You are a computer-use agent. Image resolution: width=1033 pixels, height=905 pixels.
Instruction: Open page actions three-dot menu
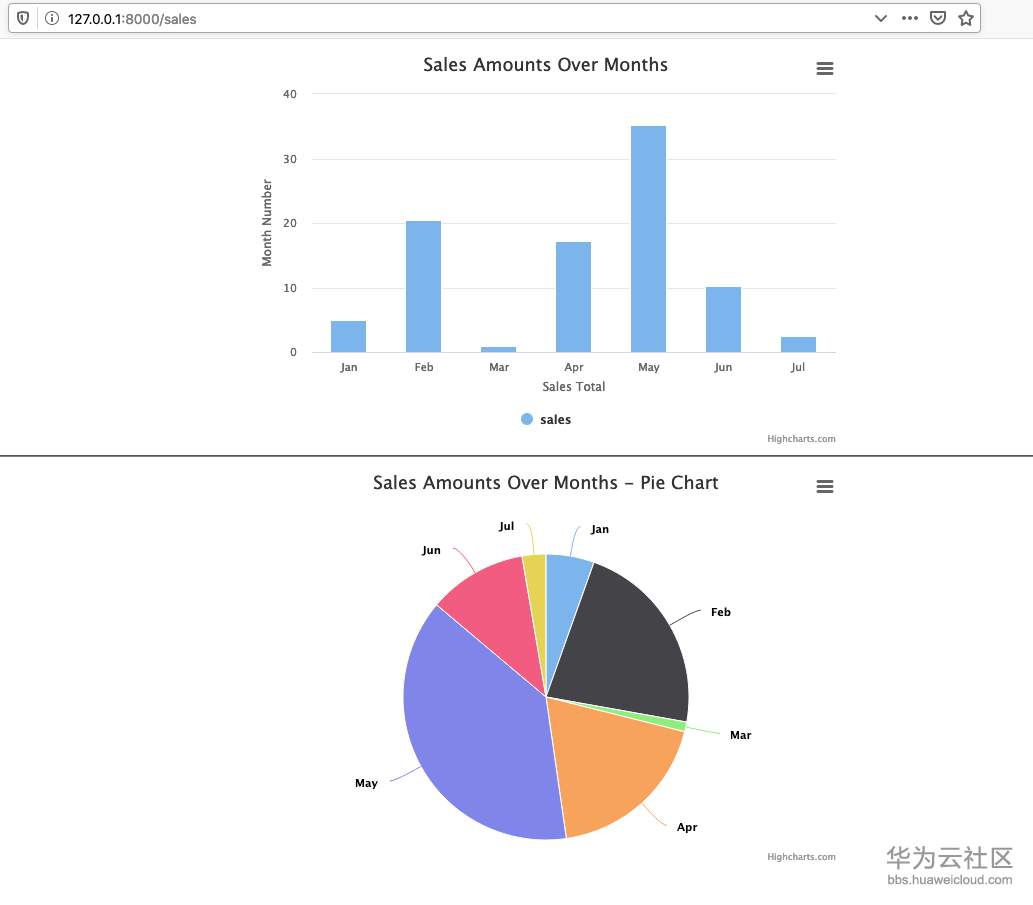910,18
